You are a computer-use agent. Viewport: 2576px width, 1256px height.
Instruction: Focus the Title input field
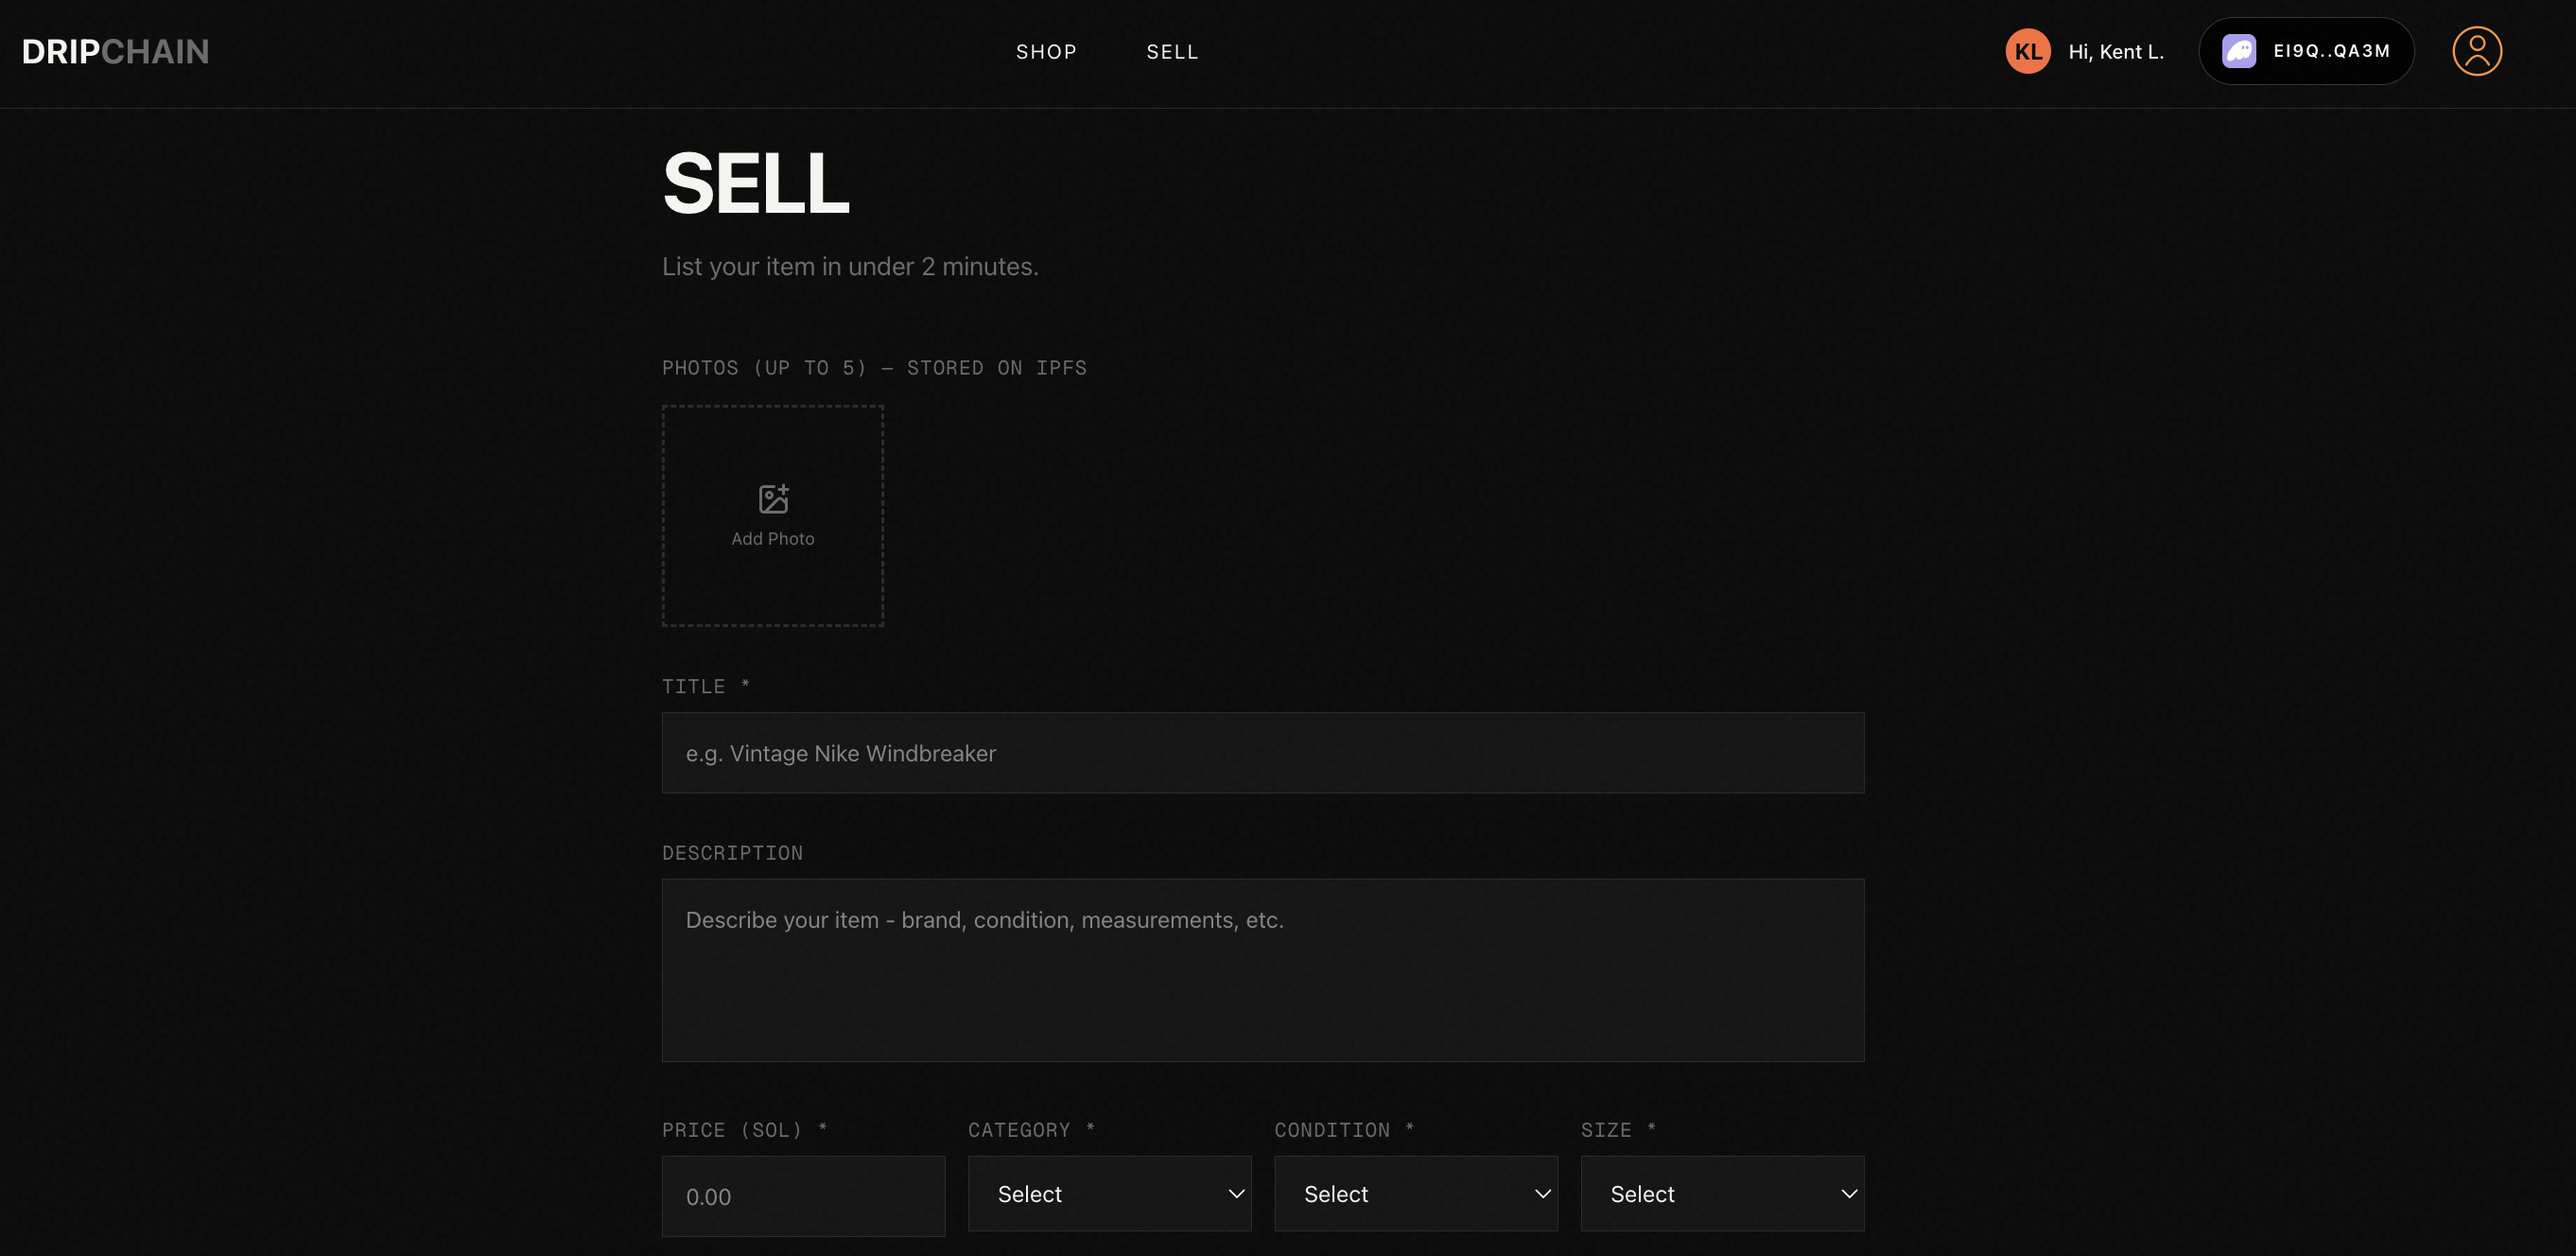point(1262,753)
